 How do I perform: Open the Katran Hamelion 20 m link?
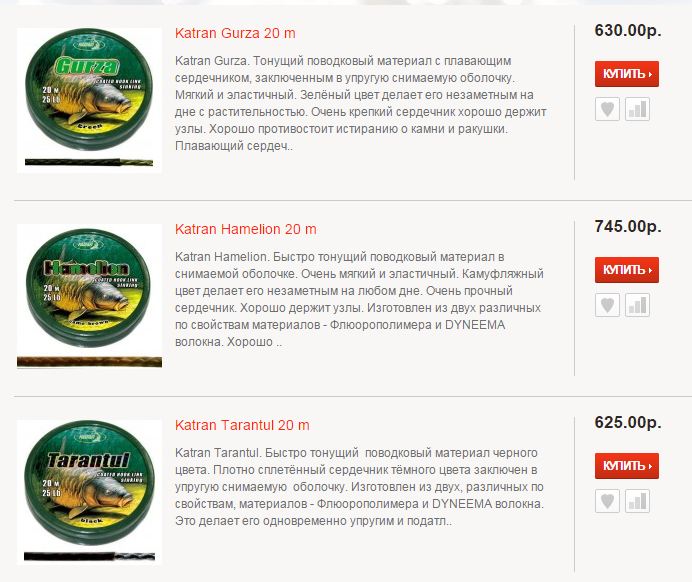point(245,229)
